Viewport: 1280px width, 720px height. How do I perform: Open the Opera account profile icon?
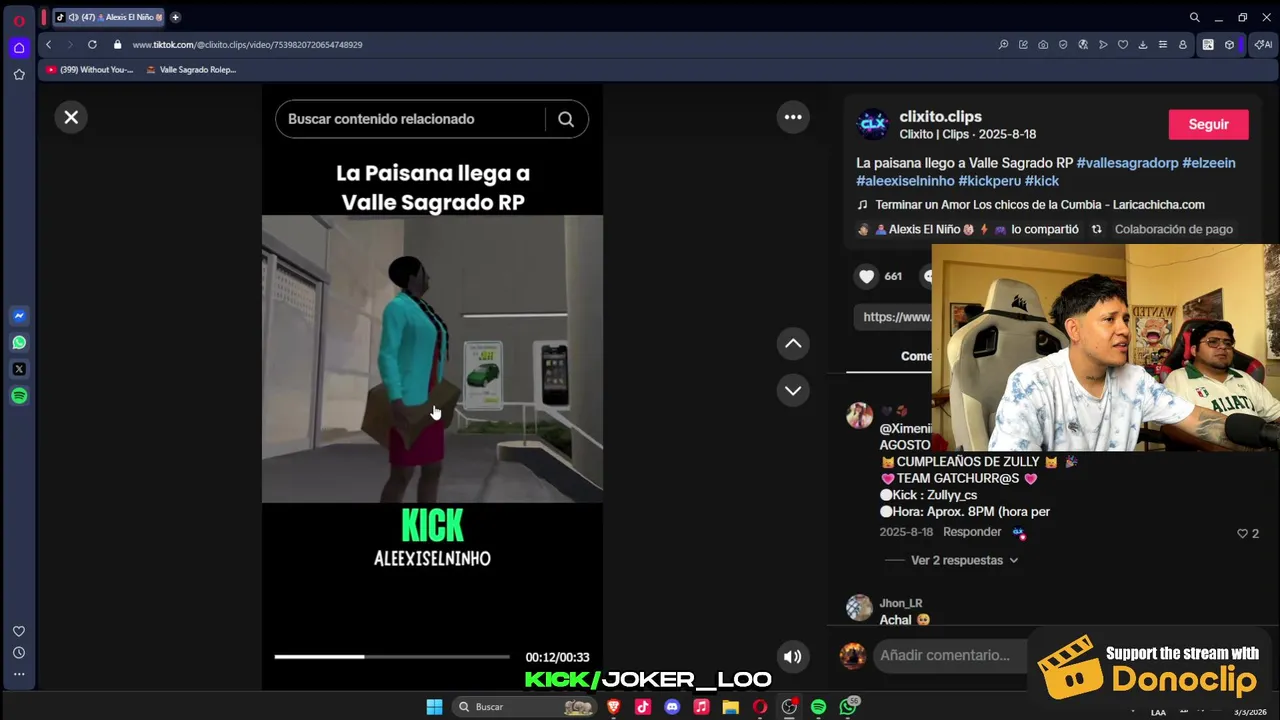point(1183,45)
